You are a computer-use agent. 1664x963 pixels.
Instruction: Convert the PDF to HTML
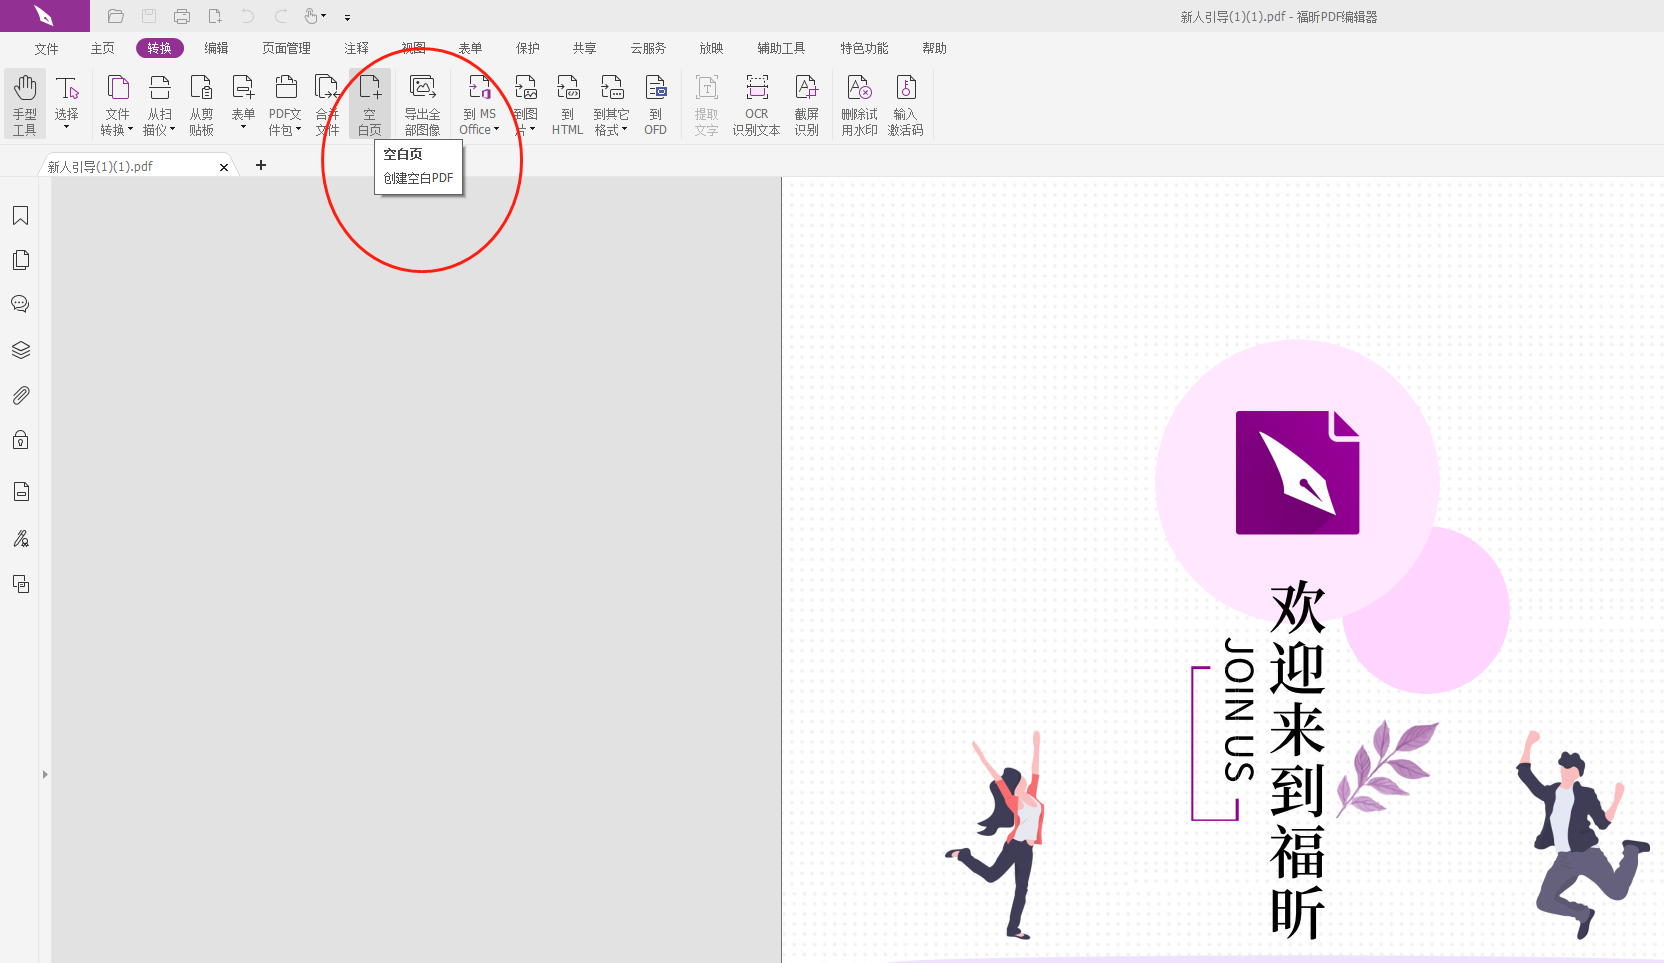[567, 103]
